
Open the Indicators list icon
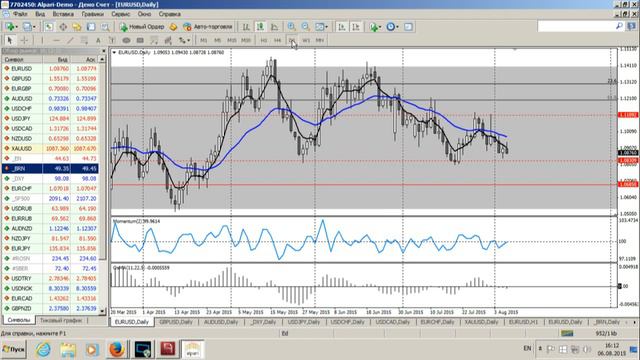373,27
